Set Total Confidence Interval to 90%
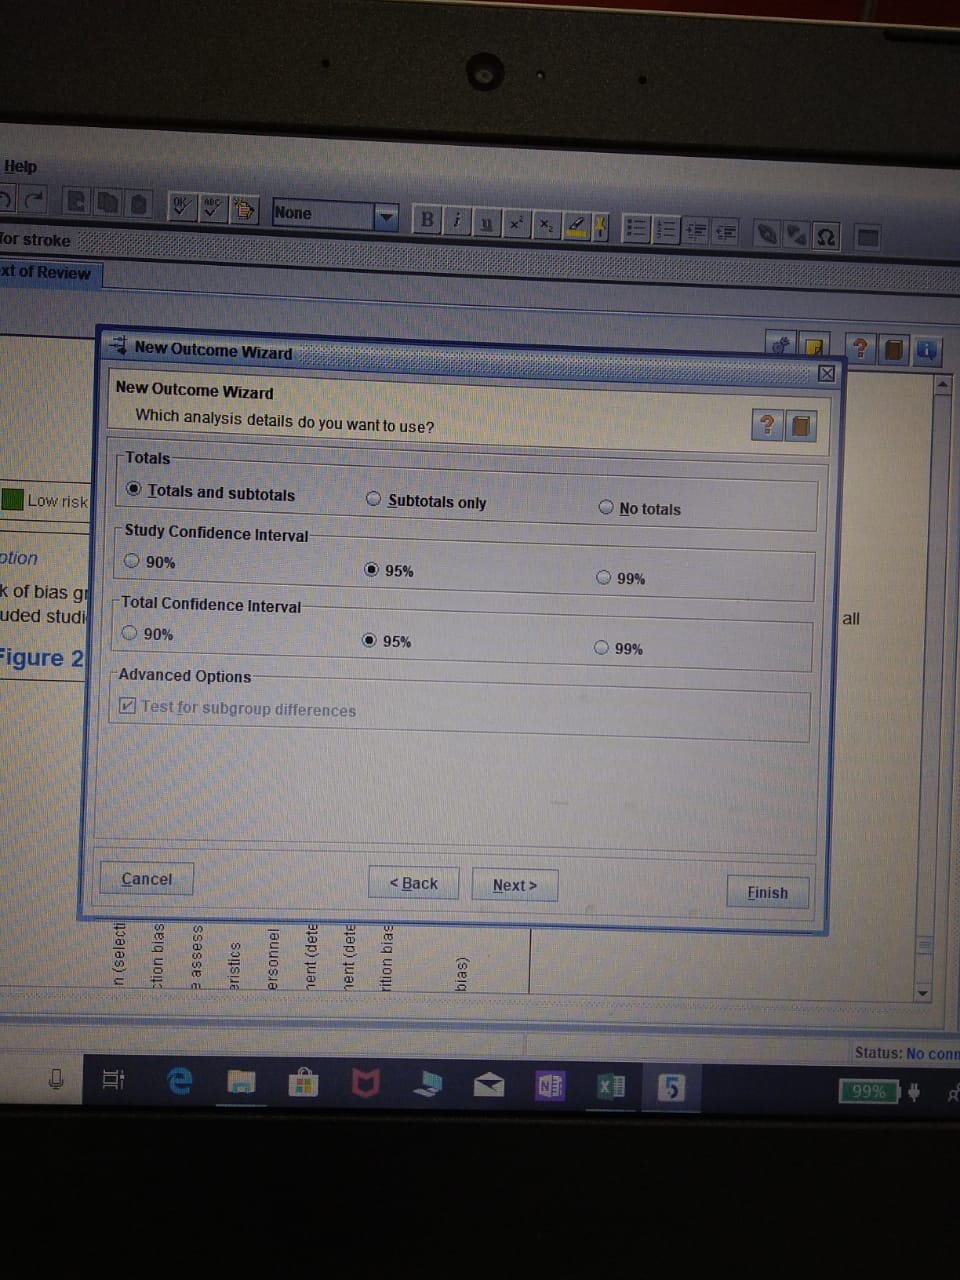This screenshot has height=1280, width=960. (x=130, y=632)
